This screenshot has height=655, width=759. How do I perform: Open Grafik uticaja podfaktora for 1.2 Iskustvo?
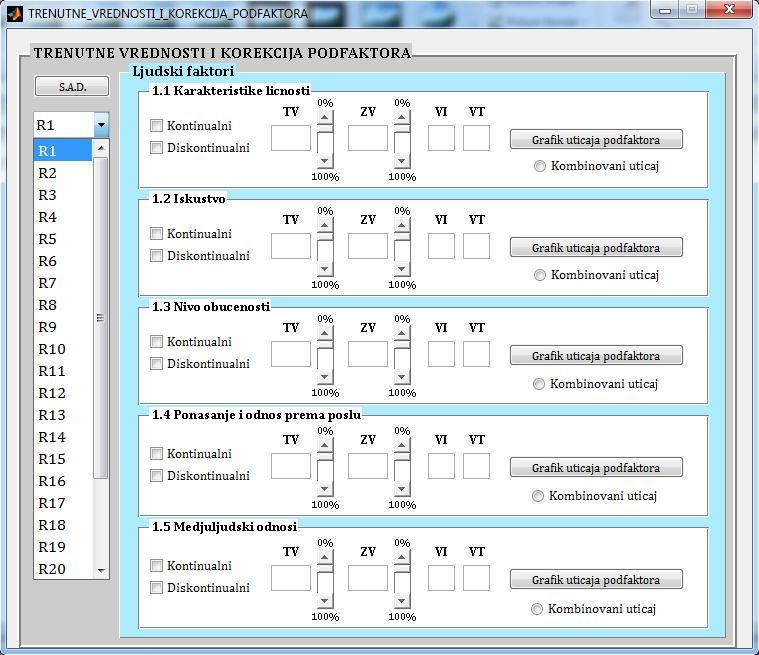pyautogui.click(x=596, y=247)
